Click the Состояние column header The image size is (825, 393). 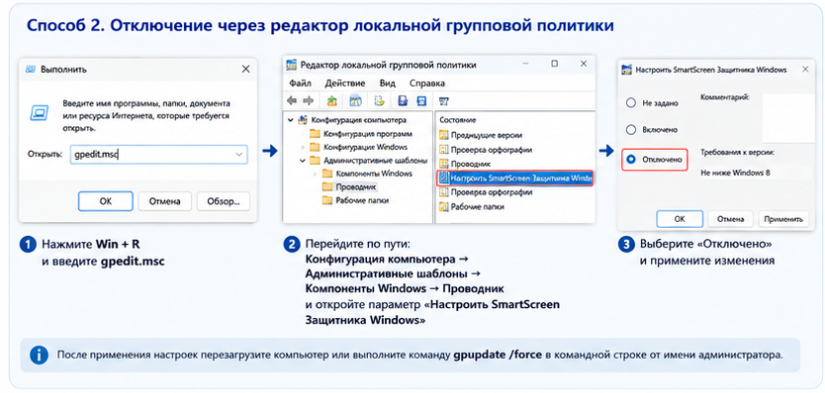tap(457, 120)
